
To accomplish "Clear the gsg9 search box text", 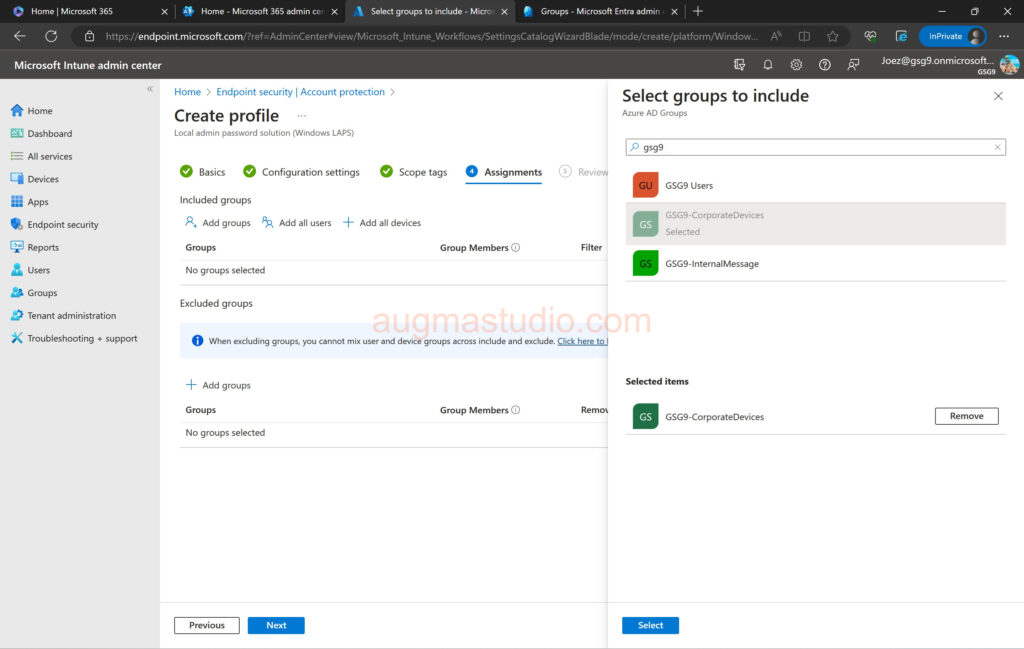I will pos(997,147).
